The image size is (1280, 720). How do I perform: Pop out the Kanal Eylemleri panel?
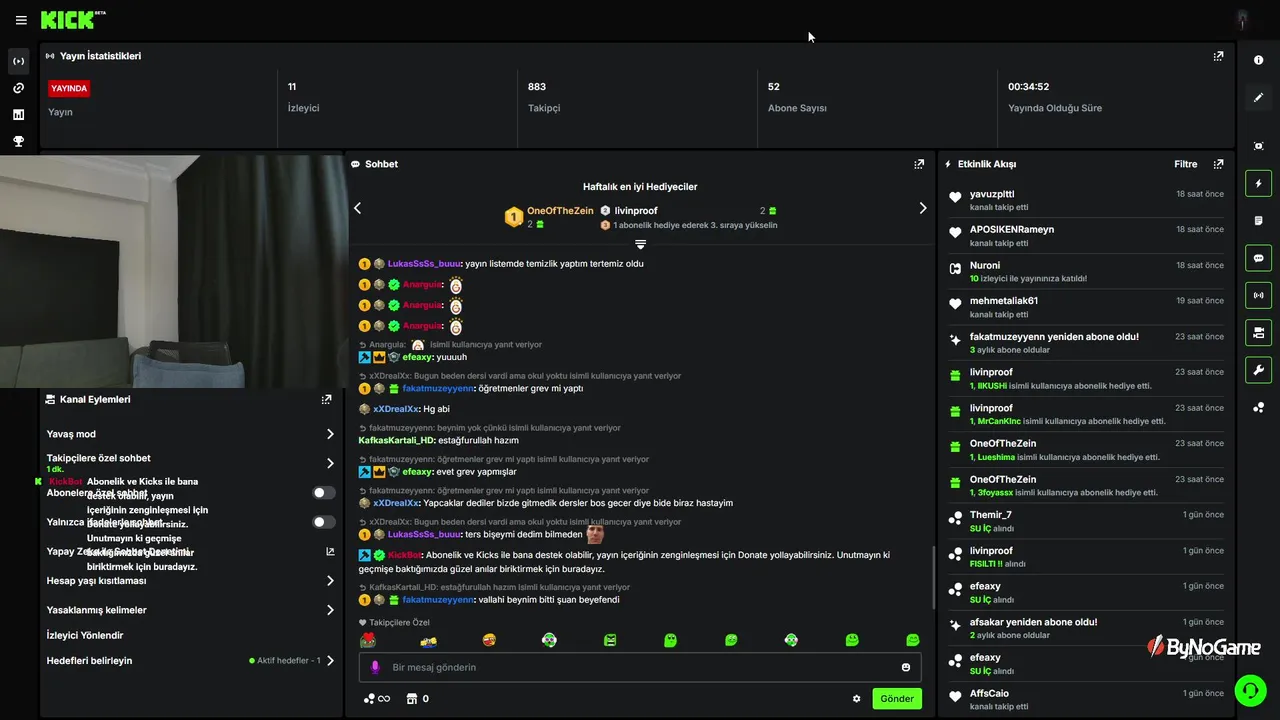pyautogui.click(x=326, y=399)
